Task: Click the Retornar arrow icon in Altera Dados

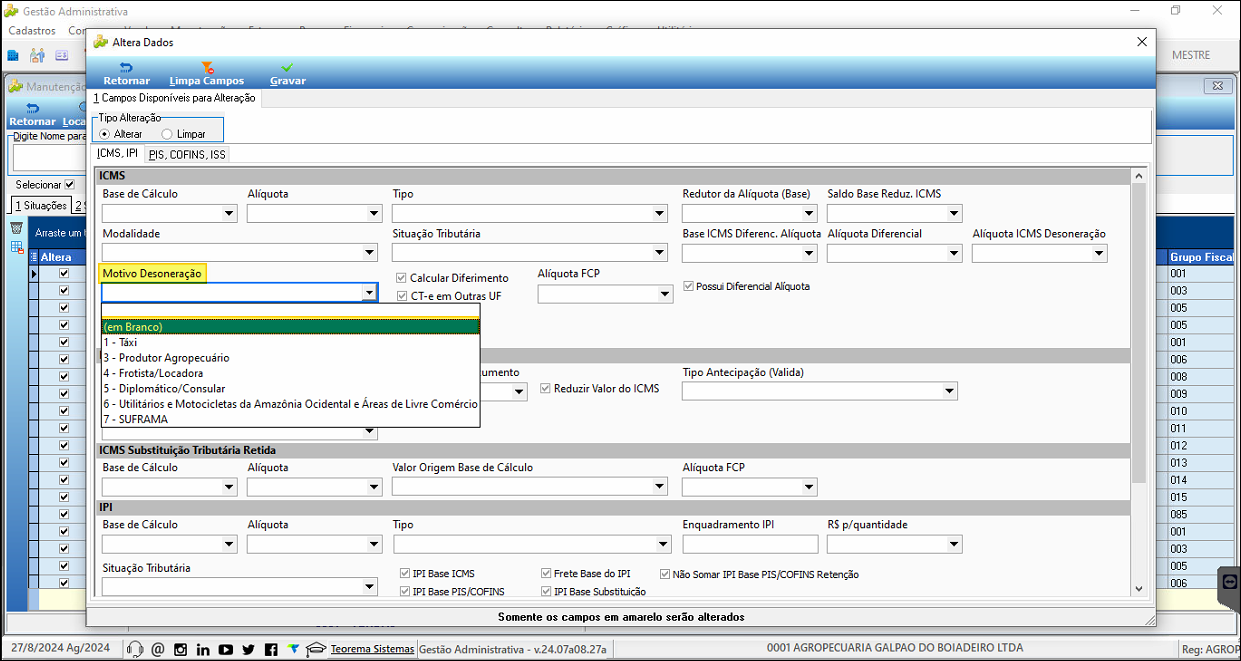Action: 126,68
